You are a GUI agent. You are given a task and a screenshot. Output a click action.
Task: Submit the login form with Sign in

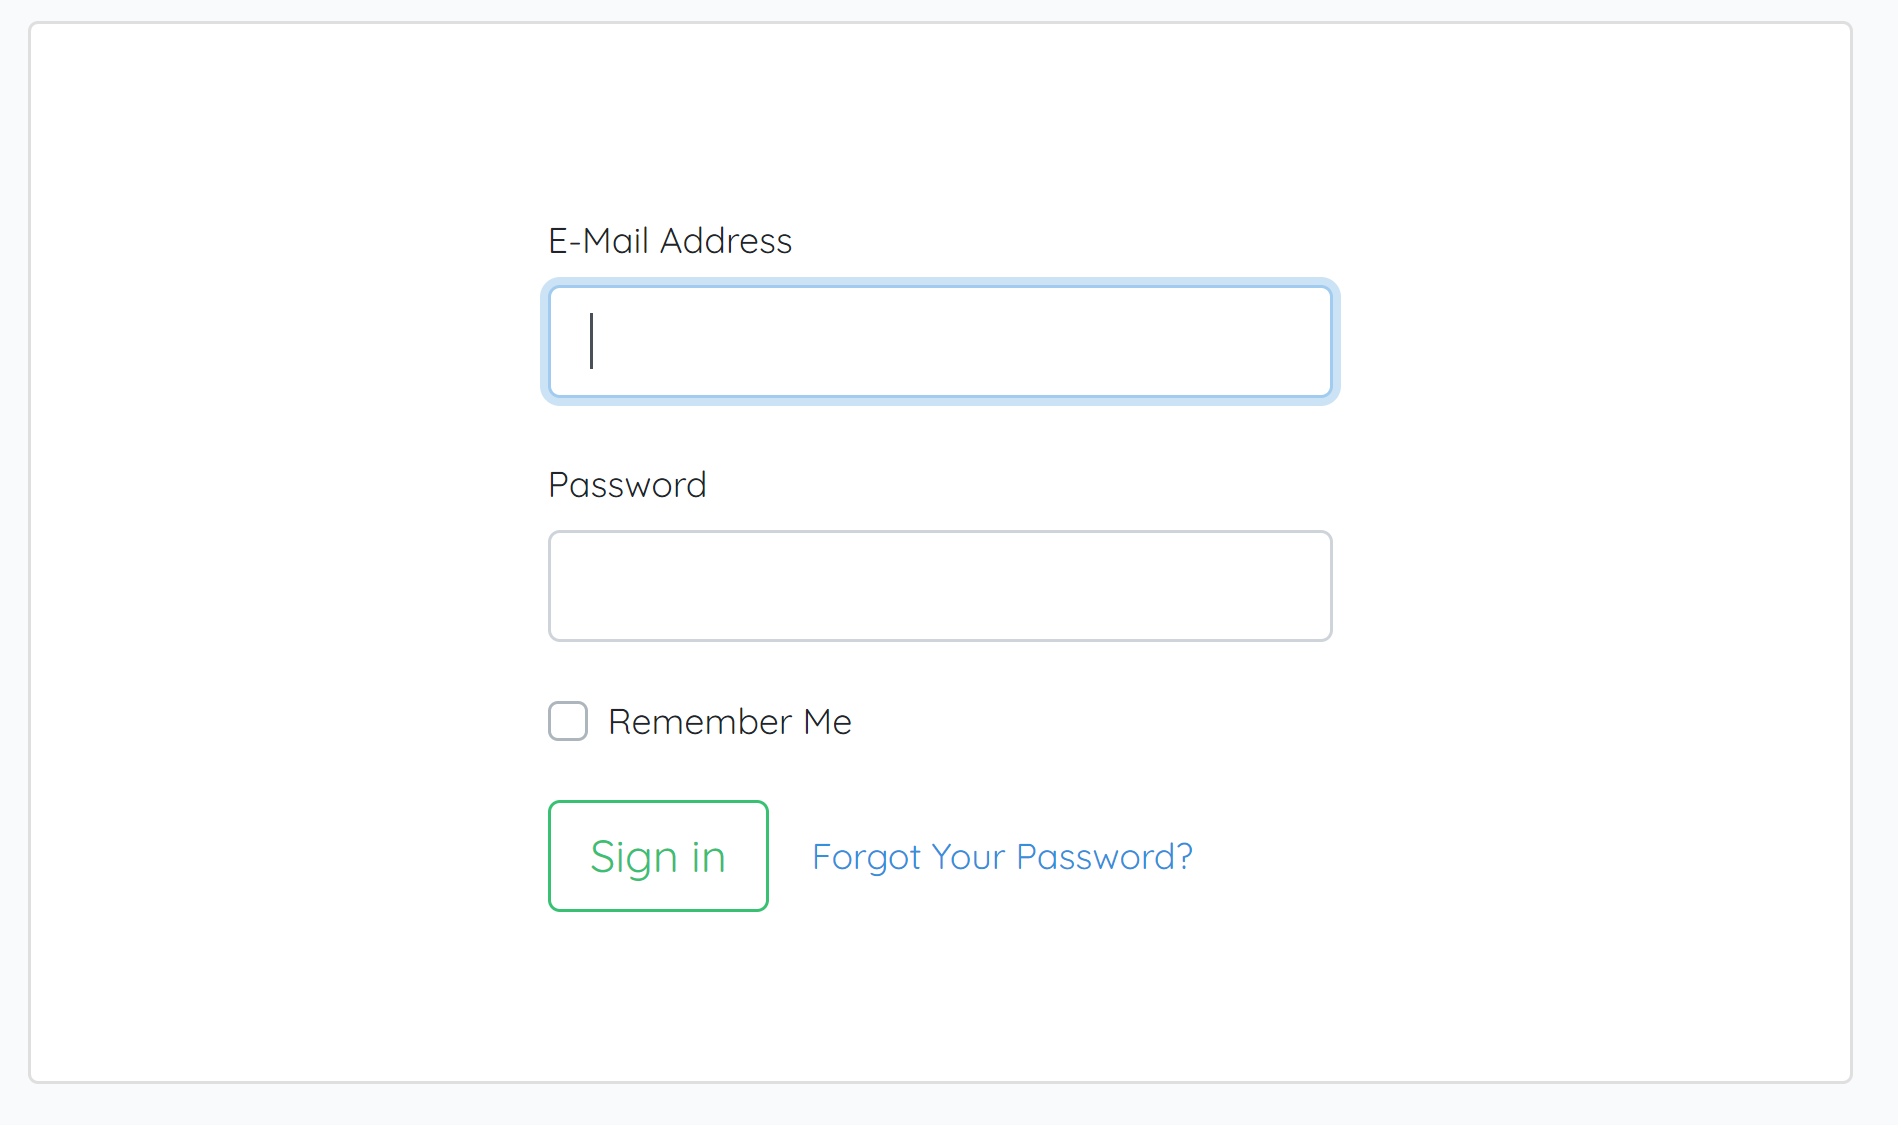pos(658,856)
